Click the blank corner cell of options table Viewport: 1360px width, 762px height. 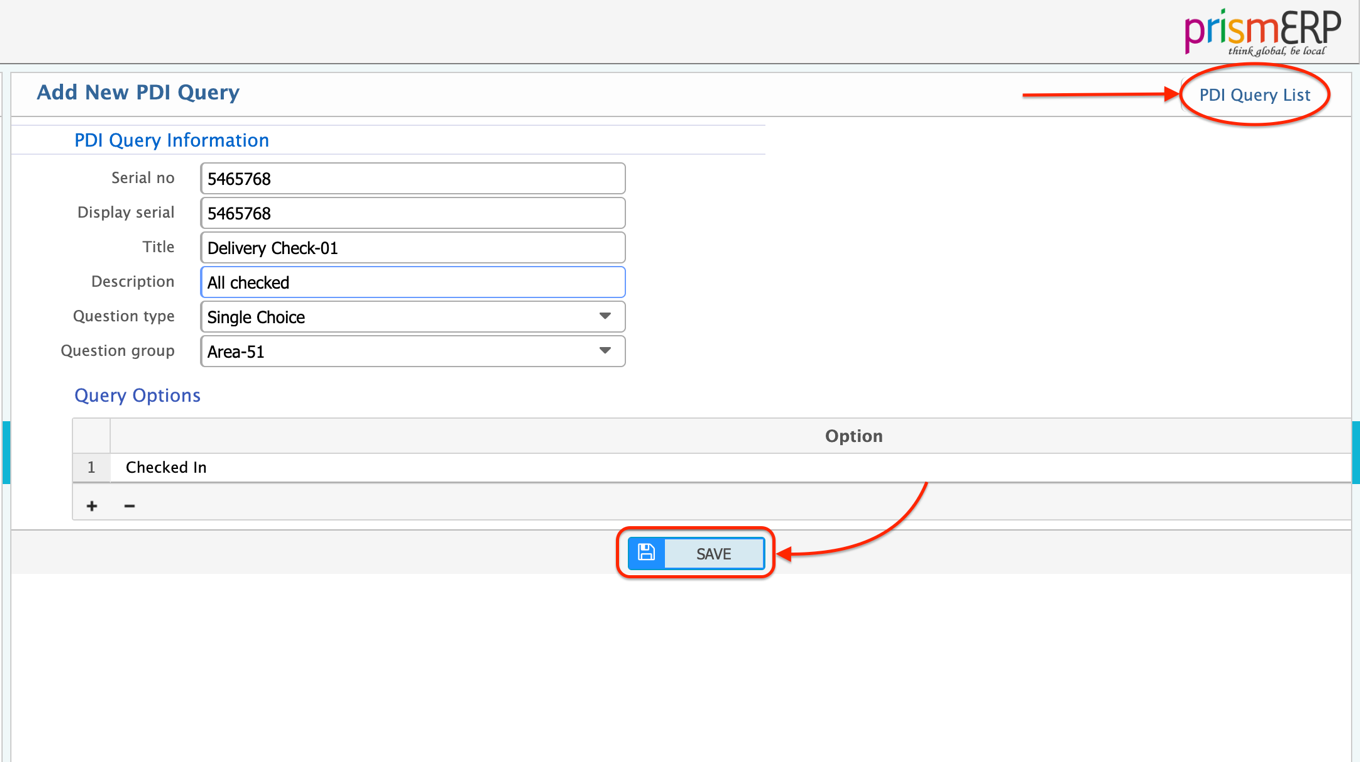pos(91,436)
